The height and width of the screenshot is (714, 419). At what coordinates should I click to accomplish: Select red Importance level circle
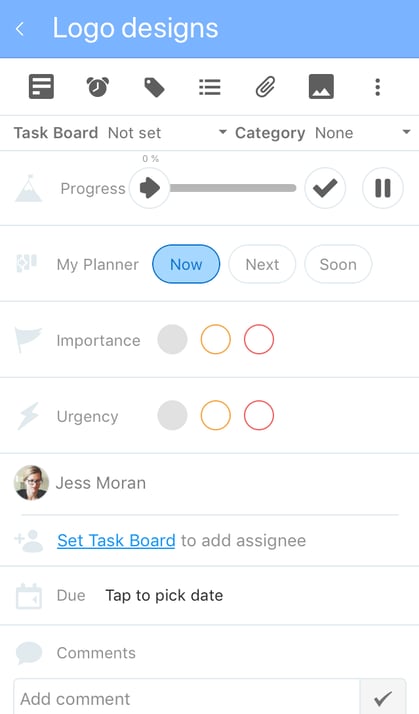click(259, 340)
